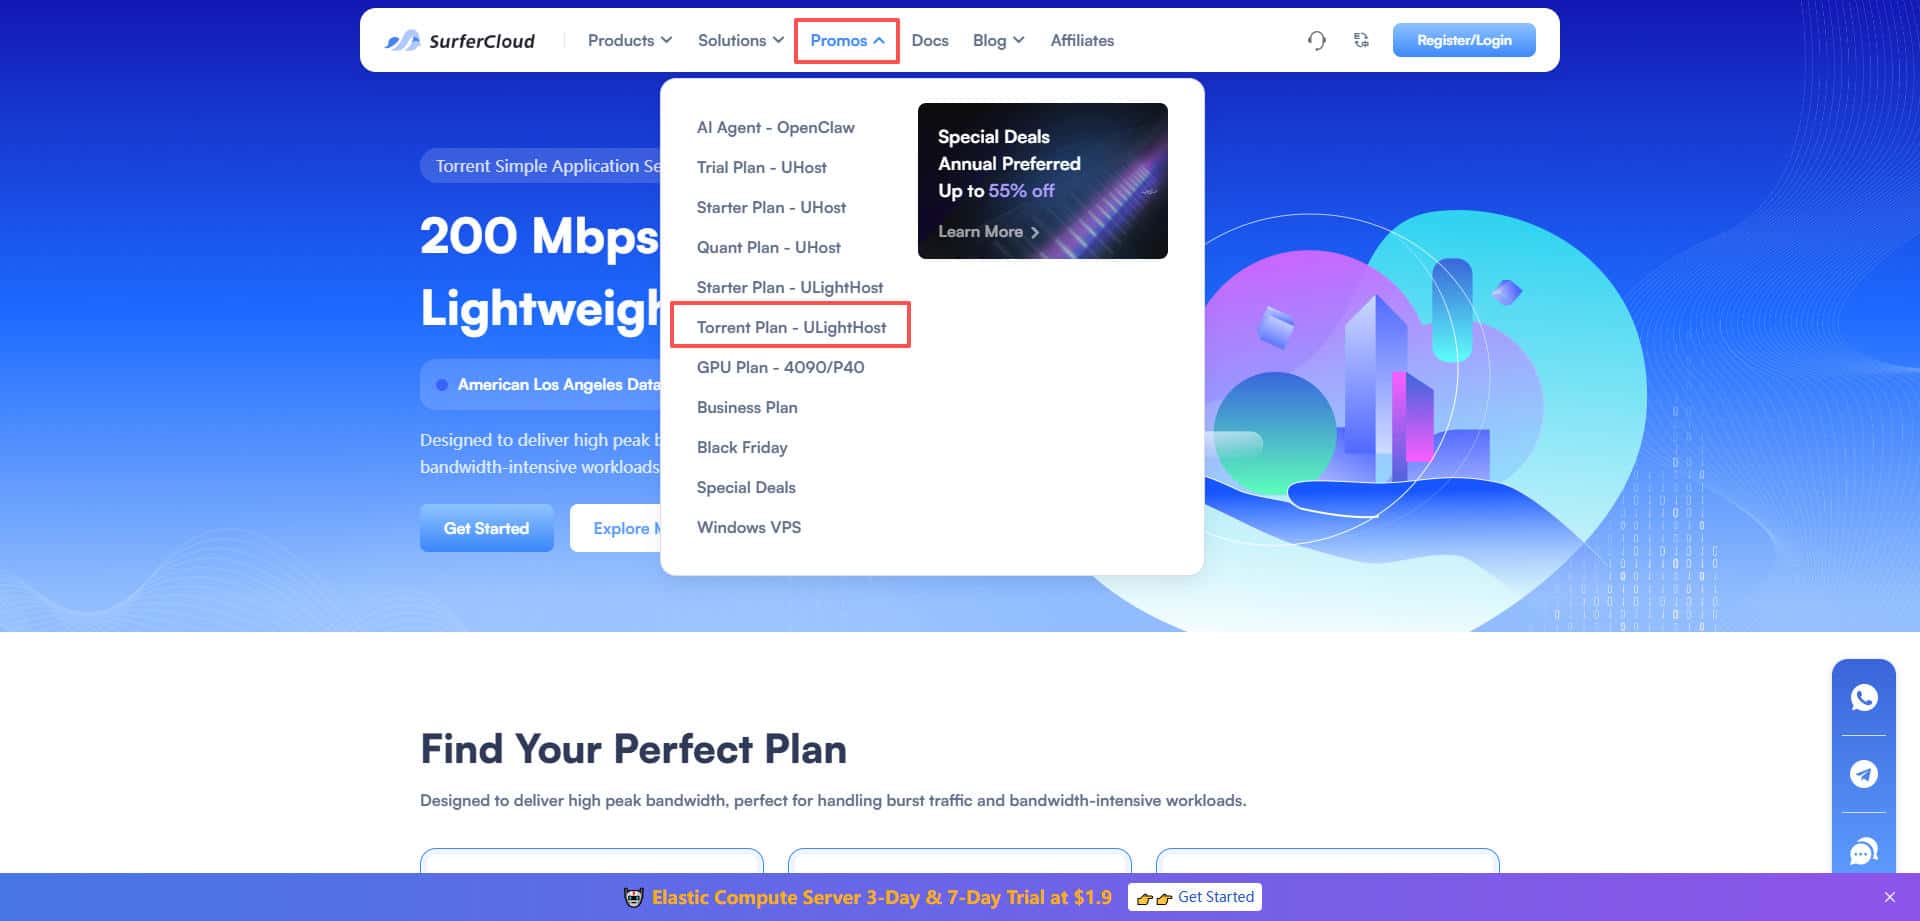Open Torrent Plan - ULightHost promo

(x=791, y=327)
